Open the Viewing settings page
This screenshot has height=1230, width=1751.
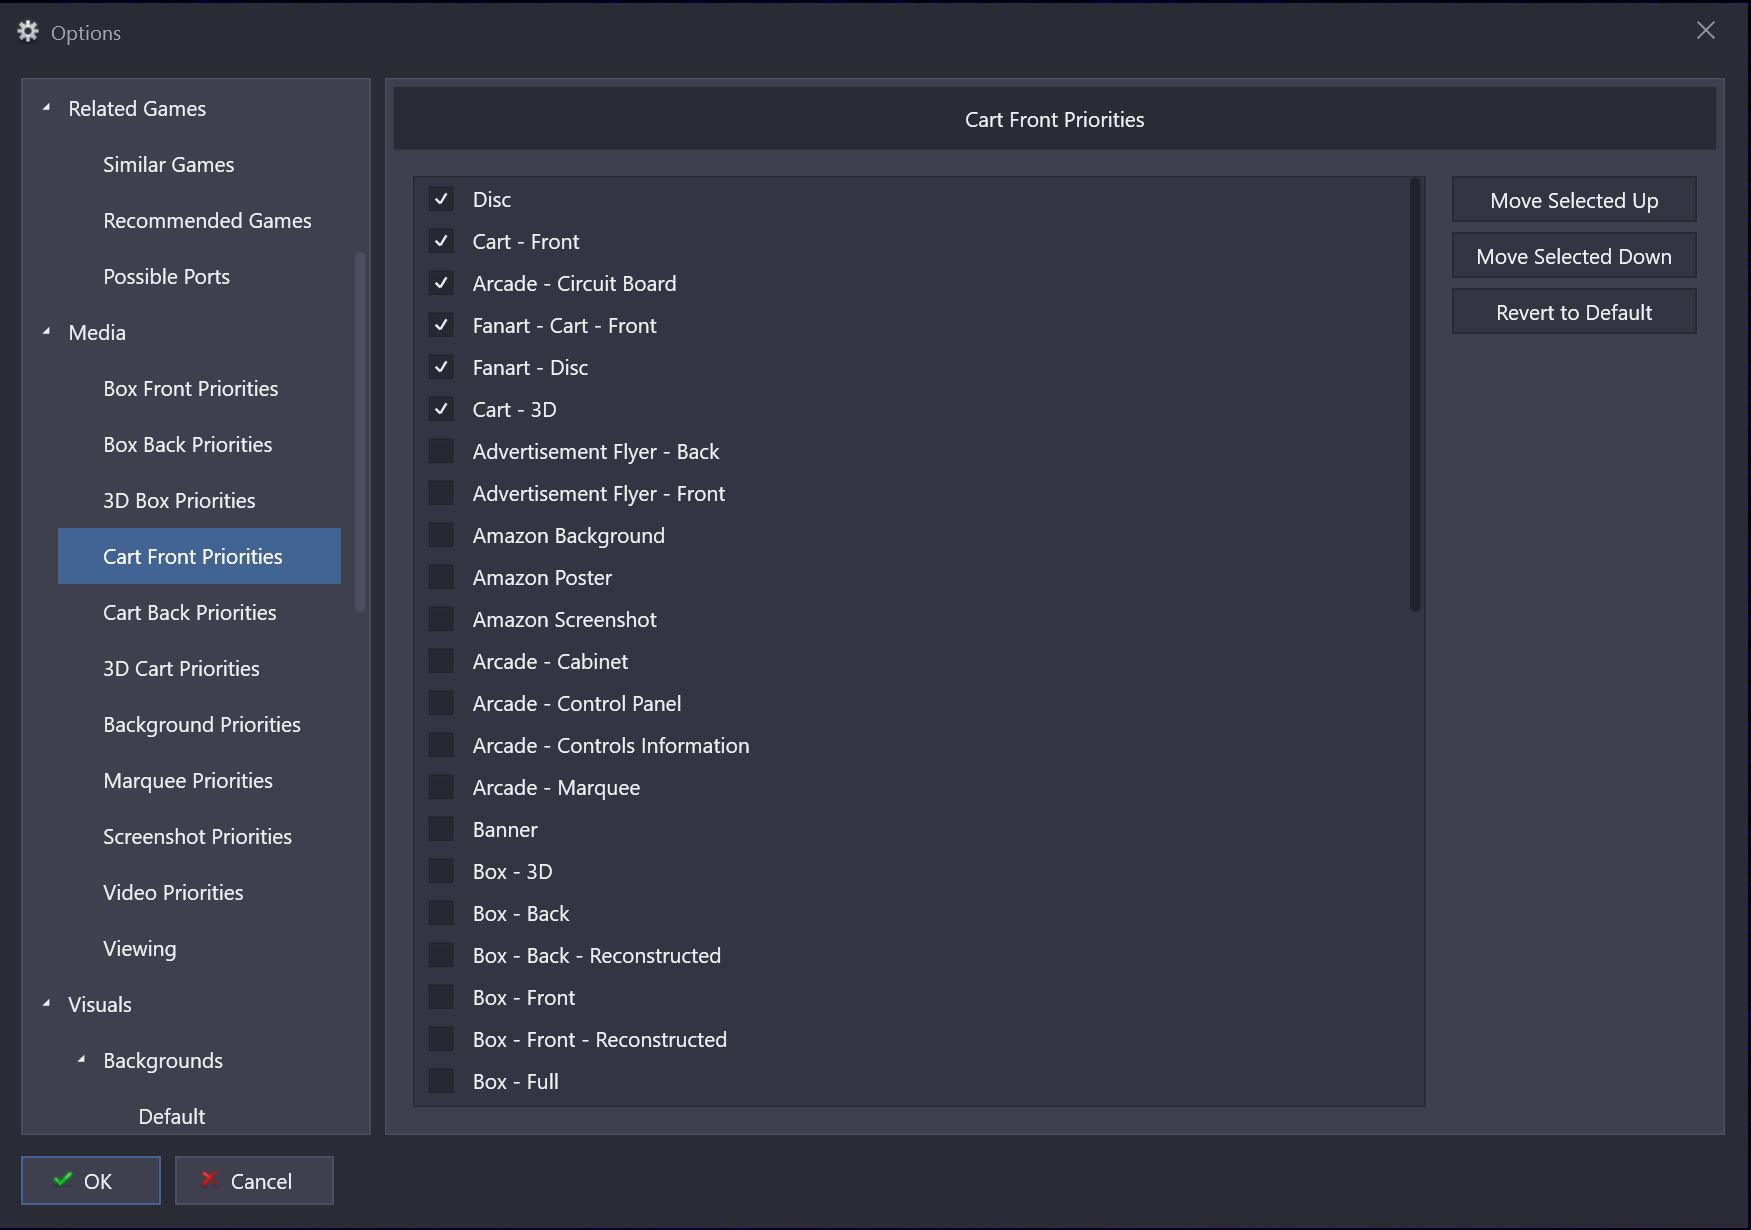[139, 948]
